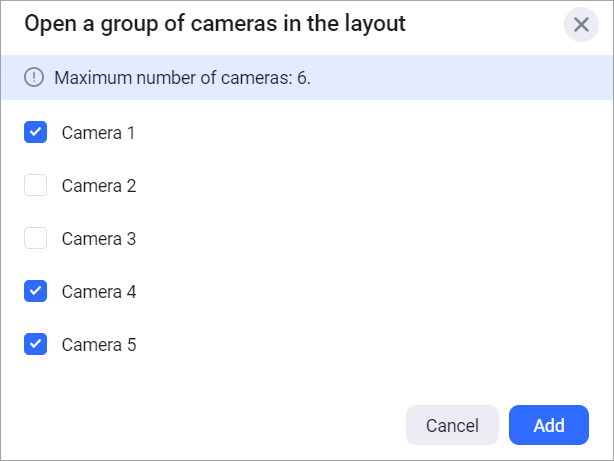Click the info icon in the banner
Viewport: 614px width, 461px height.
click(34, 77)
